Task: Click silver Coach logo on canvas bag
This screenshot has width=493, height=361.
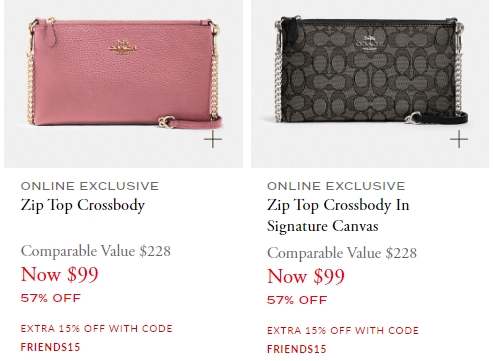Action: coord(369,43)
